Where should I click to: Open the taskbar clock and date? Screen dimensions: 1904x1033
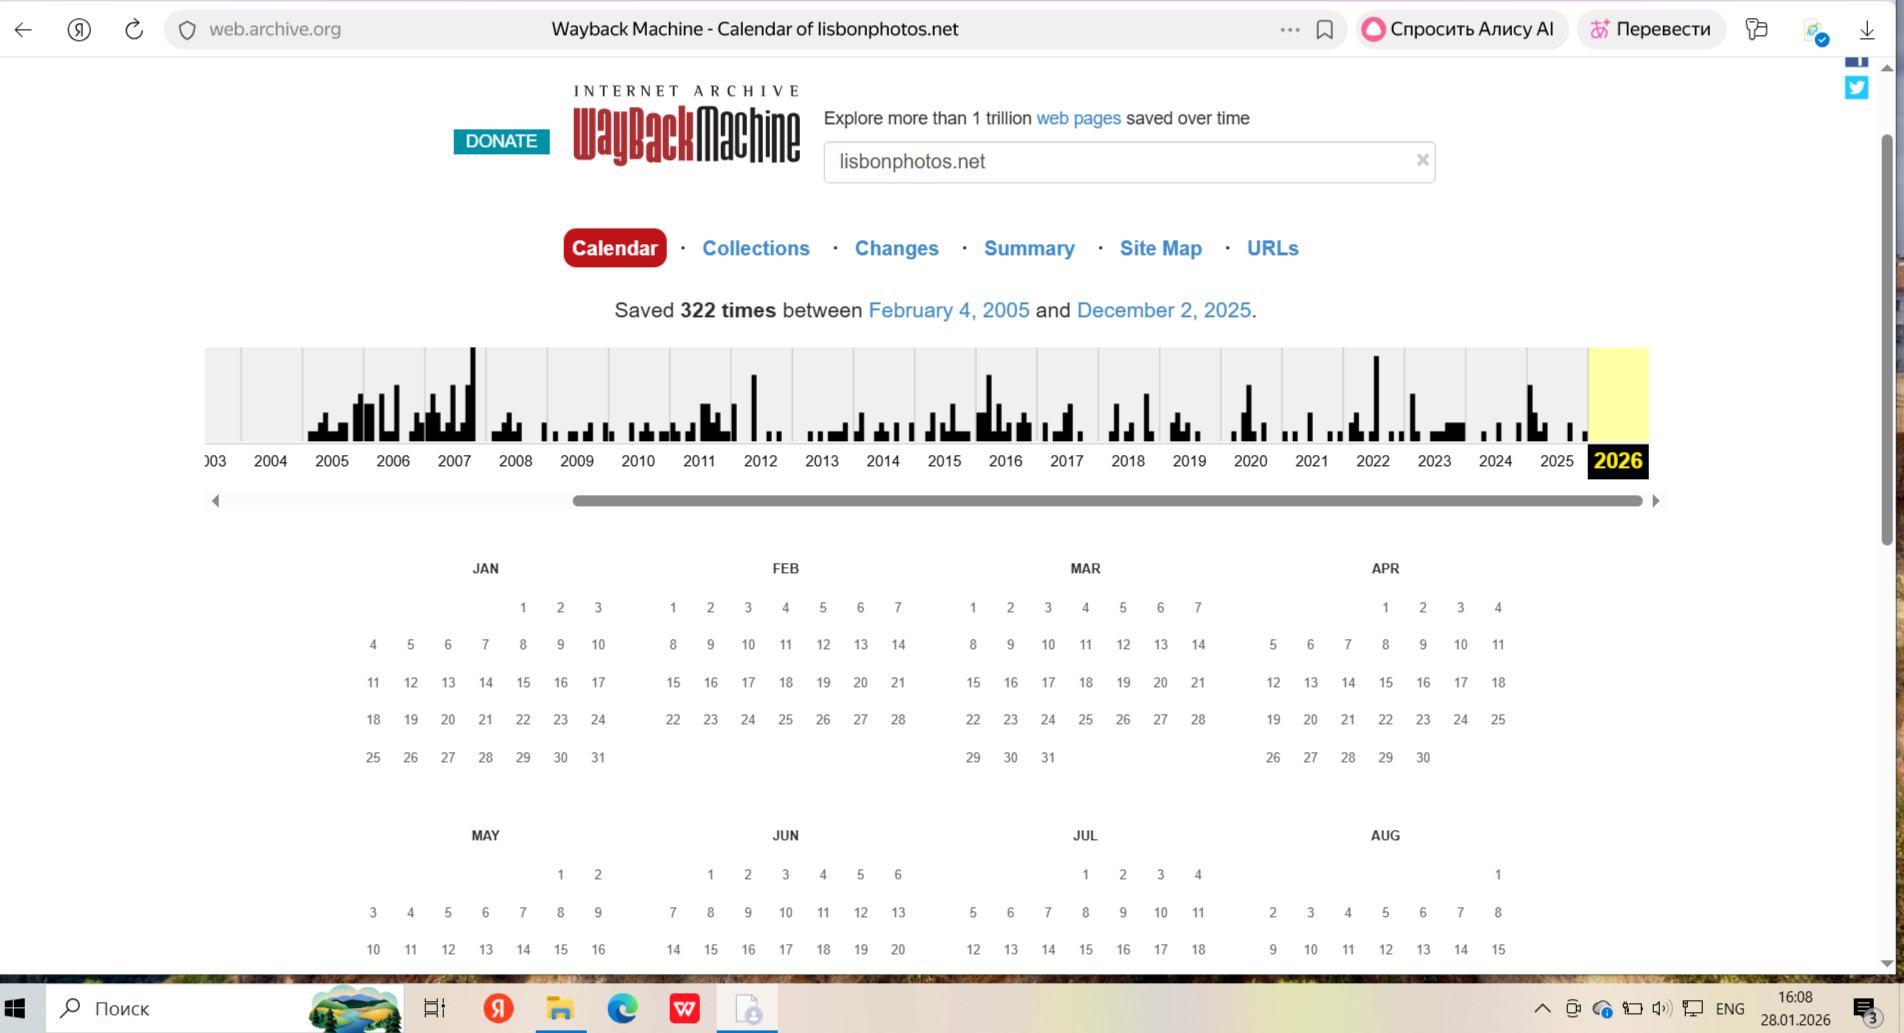[1796, 1008]
